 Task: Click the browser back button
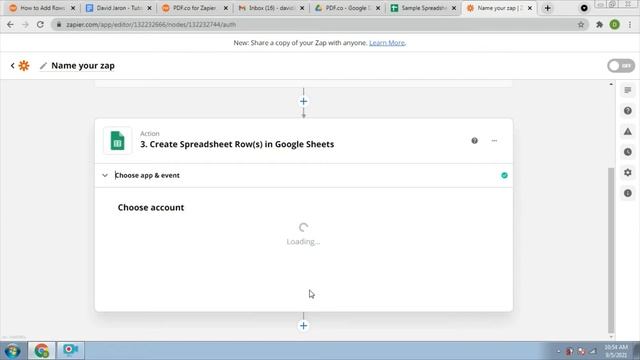tap(10, 25)
